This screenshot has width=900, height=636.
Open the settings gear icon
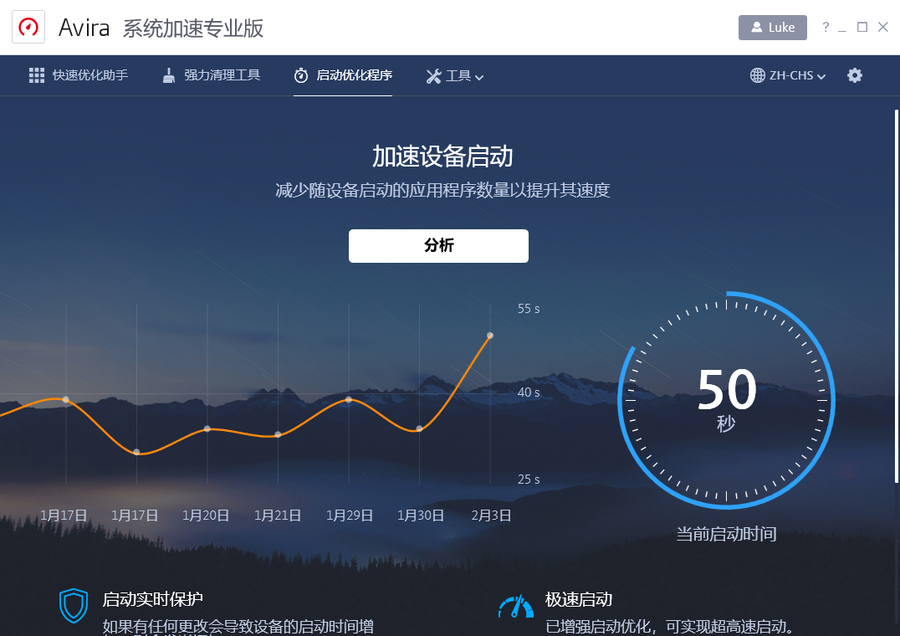point(855,75)
